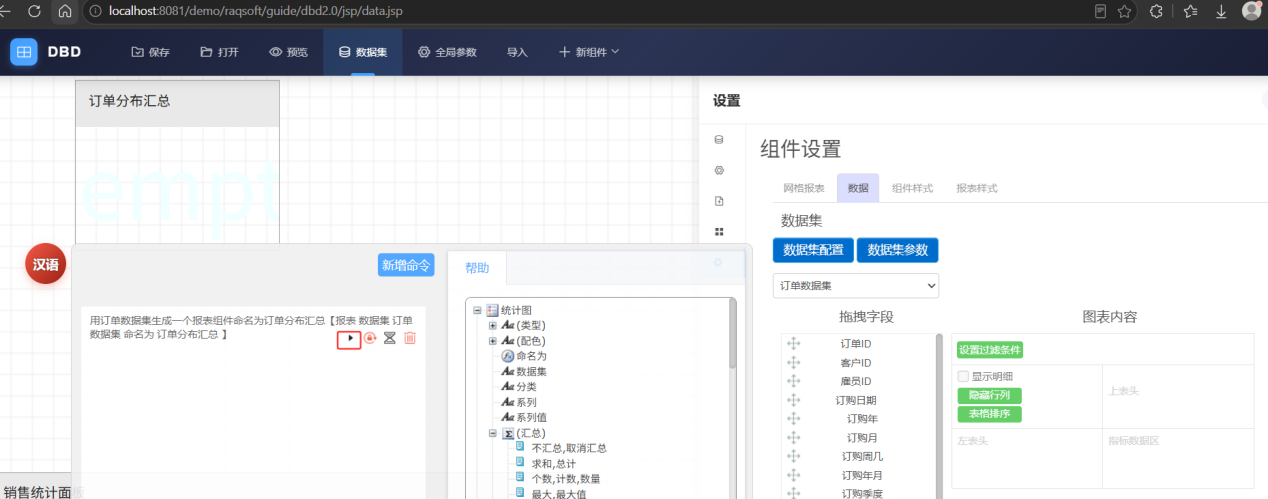Open the 数据集 menu item
The width and height of the screenshot is (1268, 499).
point(363,52)
